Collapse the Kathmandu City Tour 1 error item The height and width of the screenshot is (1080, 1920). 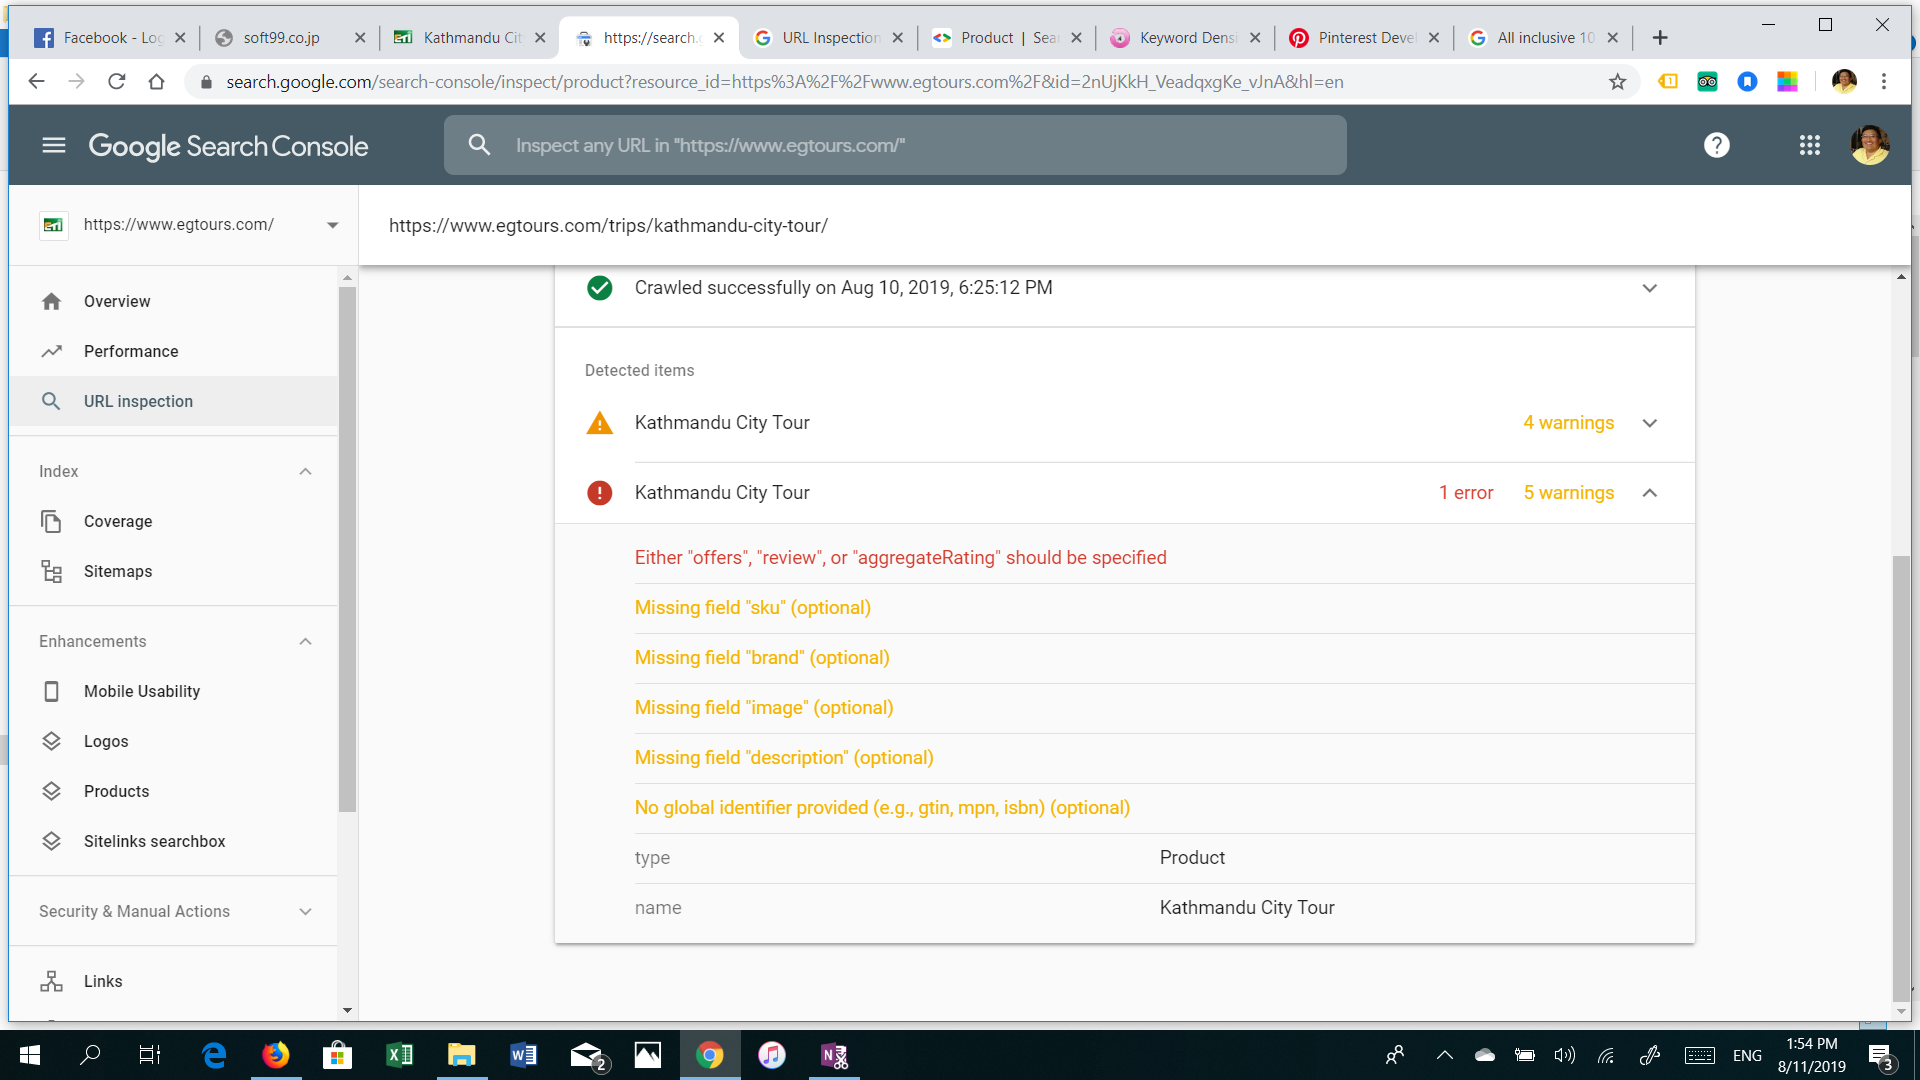(x=1650, y=493)
